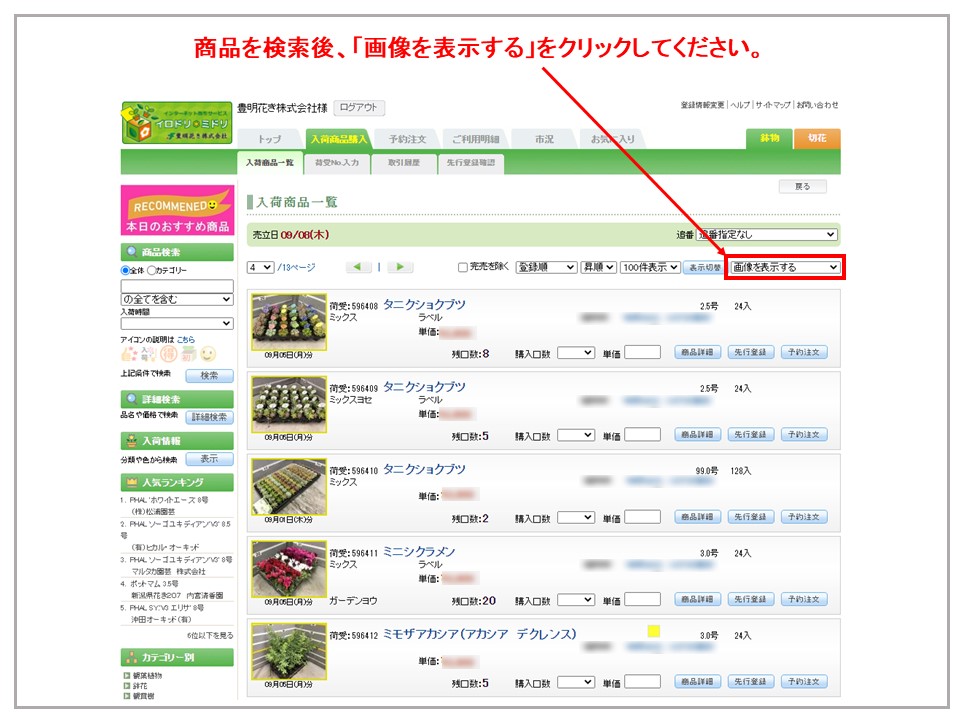This screenshot has width=960, height=720.
Task: Click the yellow color swatch on ミモザアカシア row
Action: coord(654,631)
